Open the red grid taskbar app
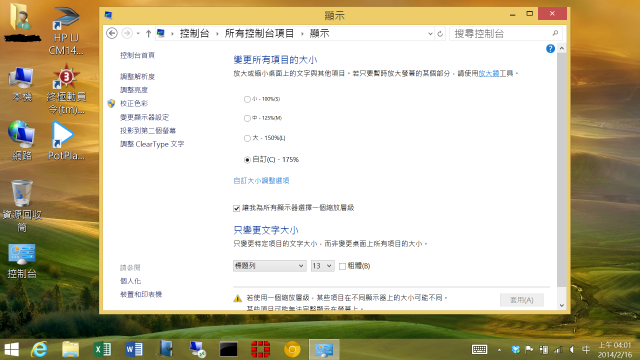This screenshot has height=360, width=640. tap(260, 349)
